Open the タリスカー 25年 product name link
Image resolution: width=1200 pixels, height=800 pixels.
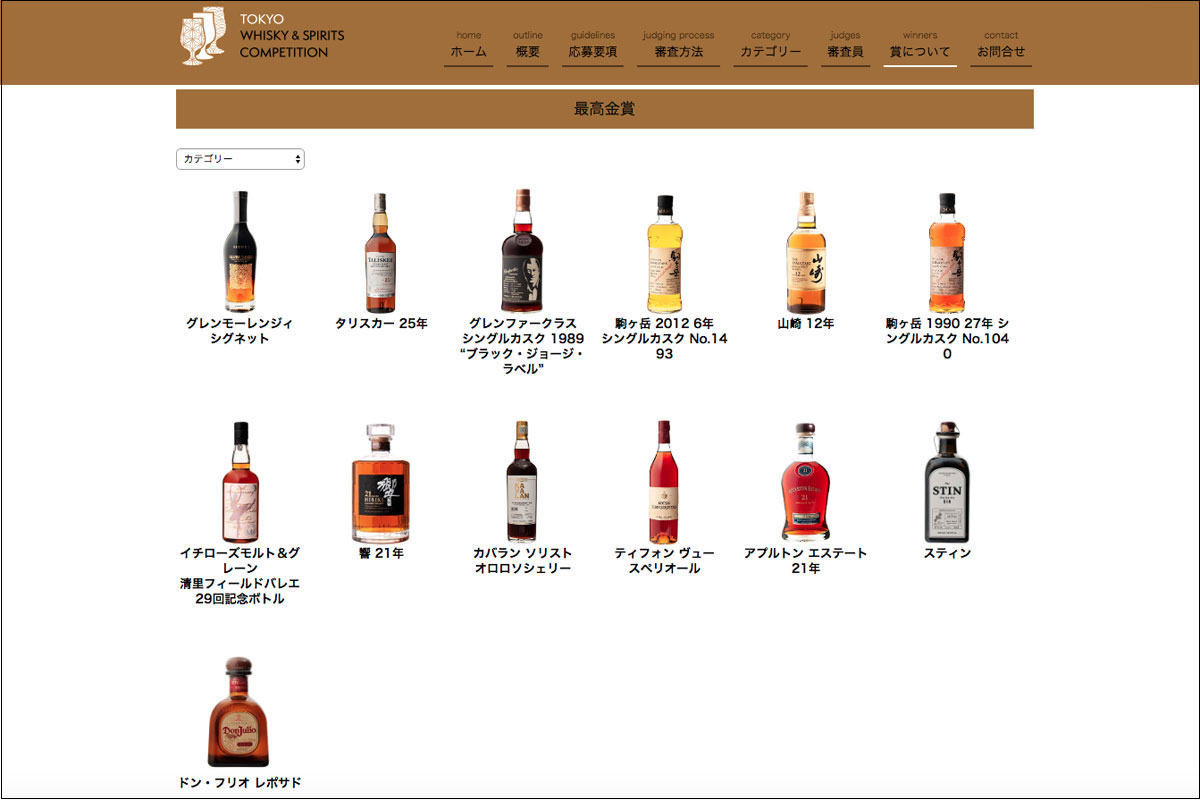pyautogui.click(x=381, y=323)
